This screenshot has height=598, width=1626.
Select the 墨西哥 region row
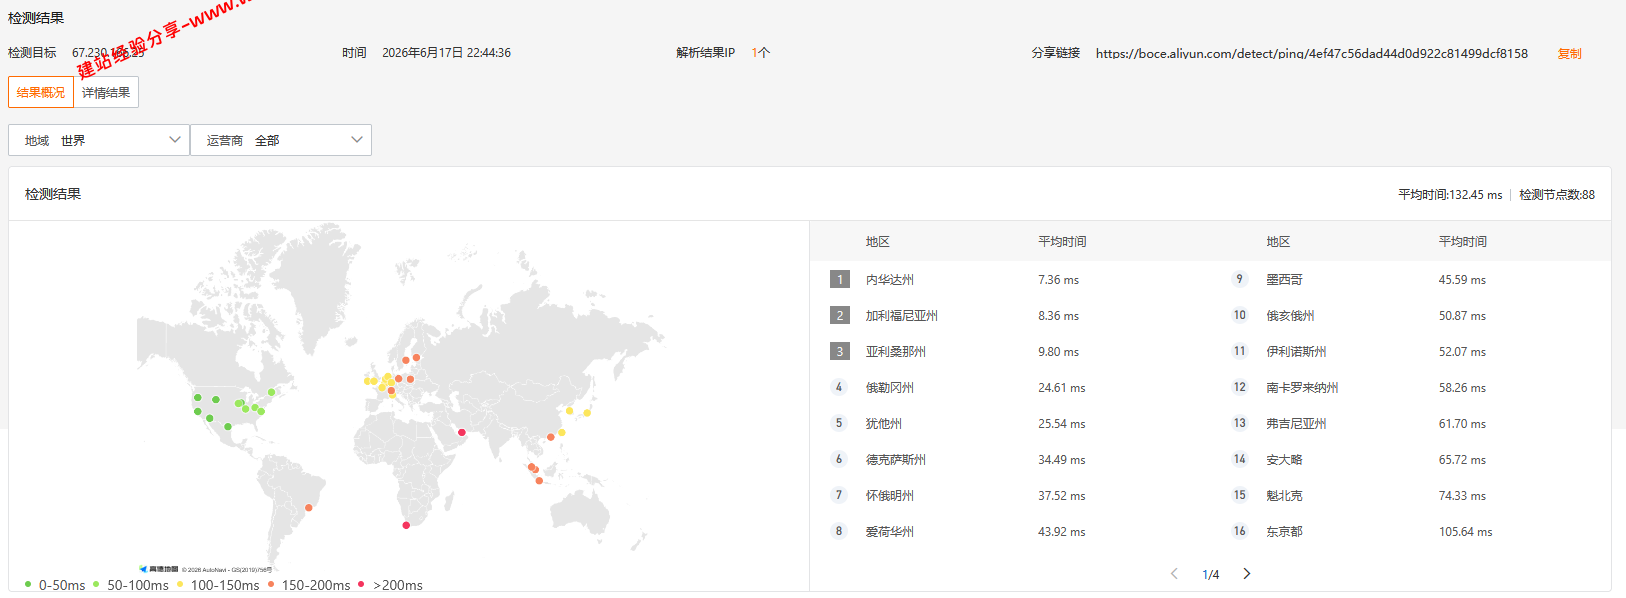(x=1410, y=279)
